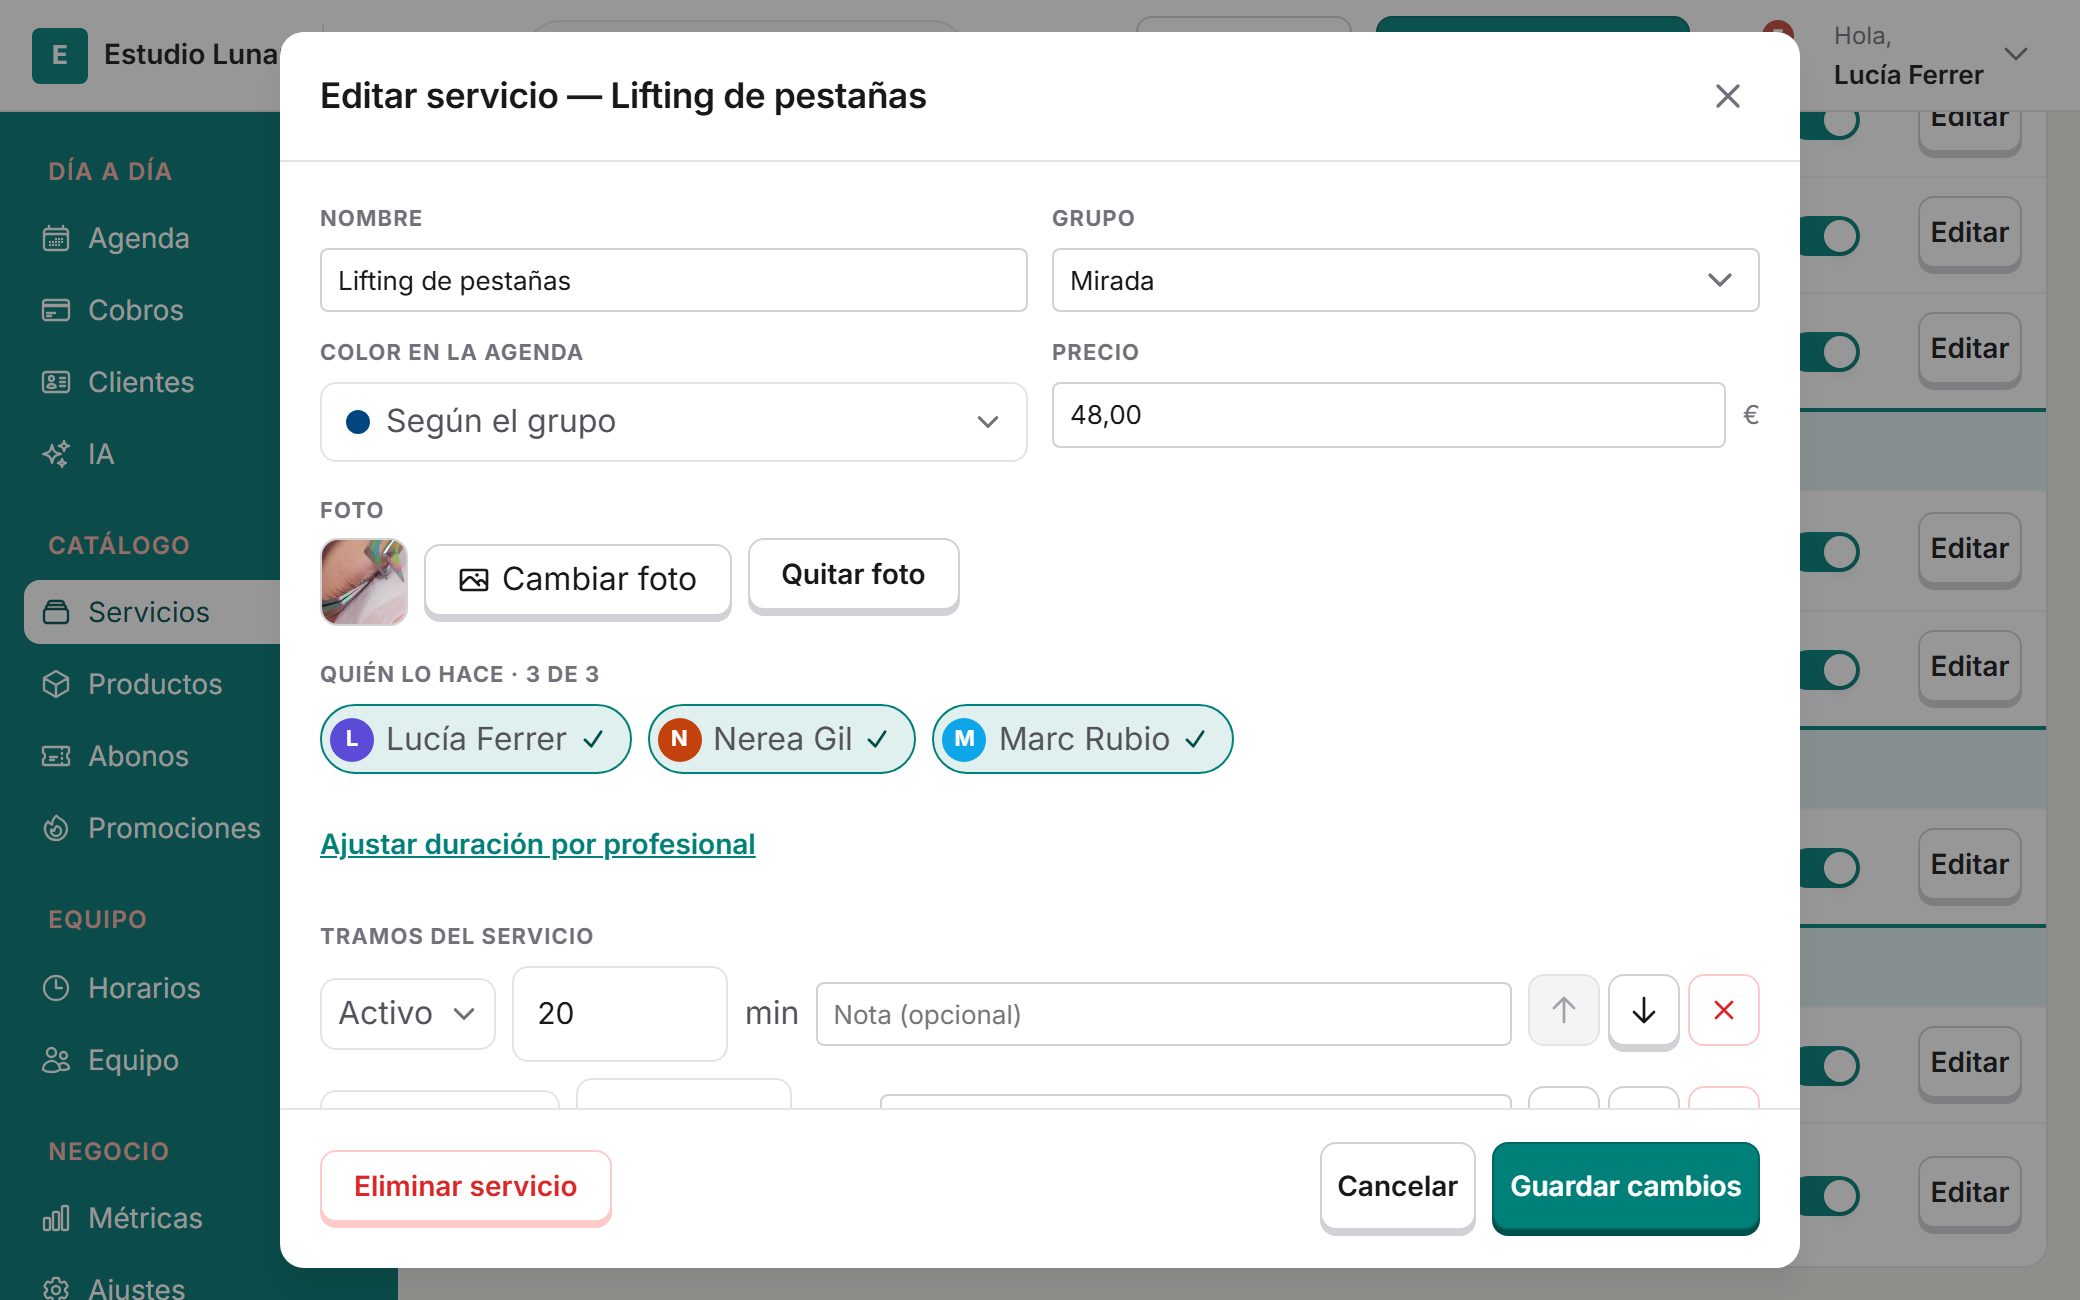Click the blue group color dot
The image size is (2080, 1300).
(x=358, y=422)
